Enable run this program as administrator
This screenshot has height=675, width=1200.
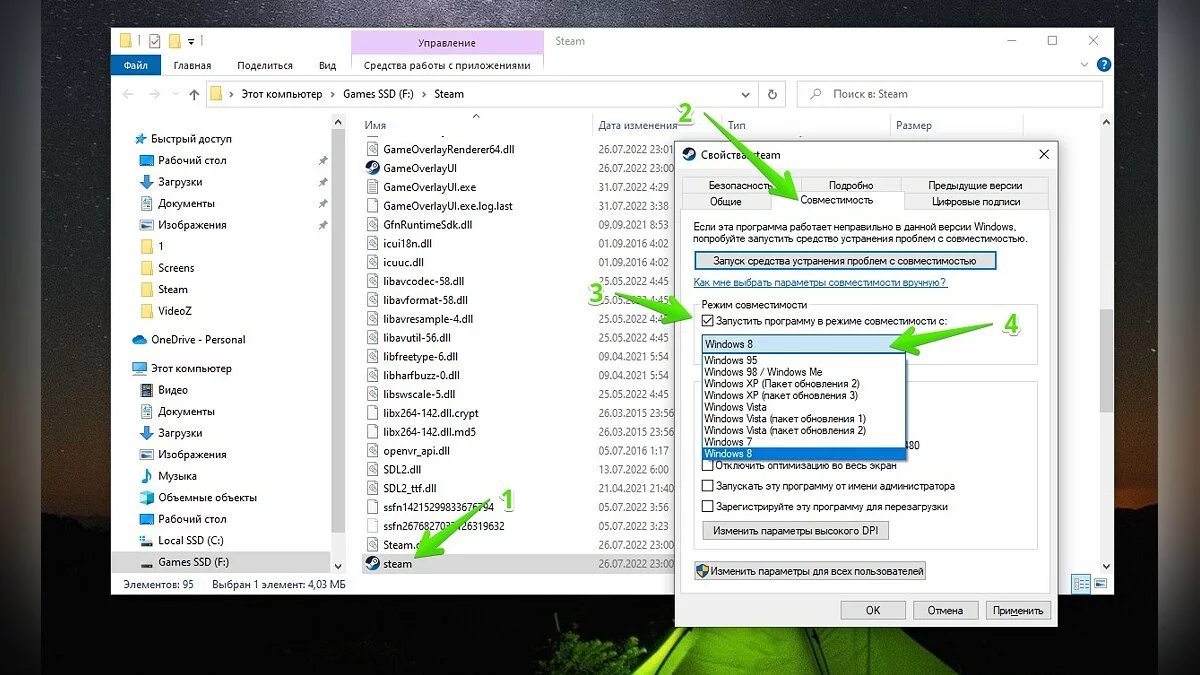pyautogui.click(x=708, y=486)
